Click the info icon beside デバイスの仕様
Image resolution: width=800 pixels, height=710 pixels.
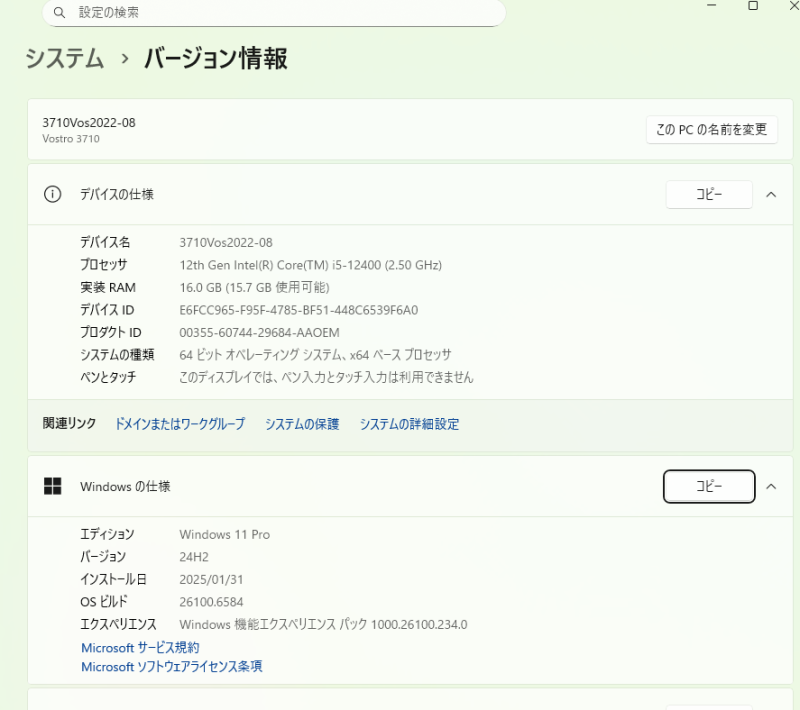pos(52,194)
